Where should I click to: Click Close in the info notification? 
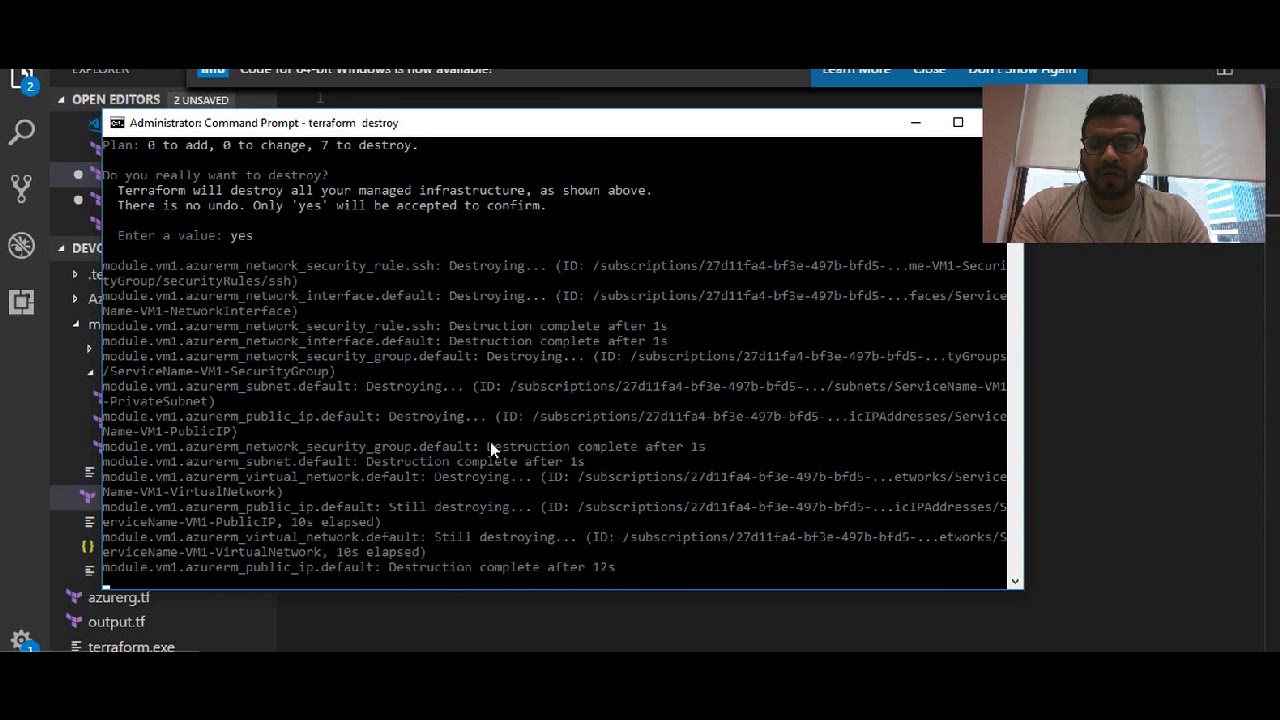(x=929, y=71)
